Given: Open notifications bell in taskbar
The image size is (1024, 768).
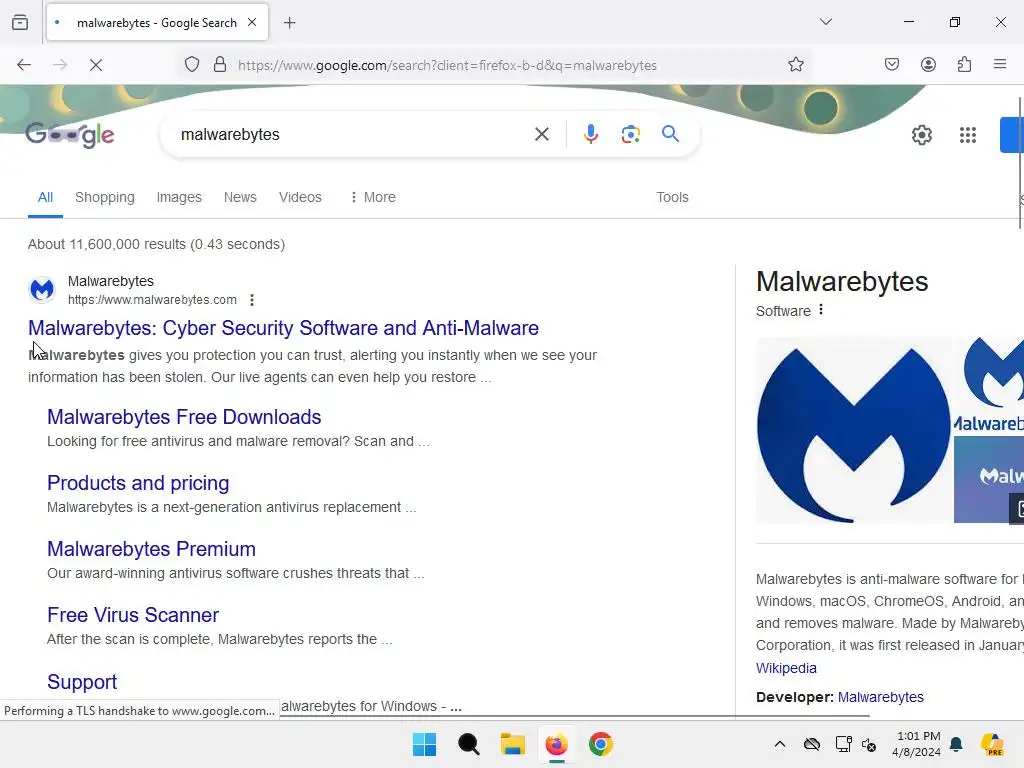Looking at the screenshot, I should [956, 744].
